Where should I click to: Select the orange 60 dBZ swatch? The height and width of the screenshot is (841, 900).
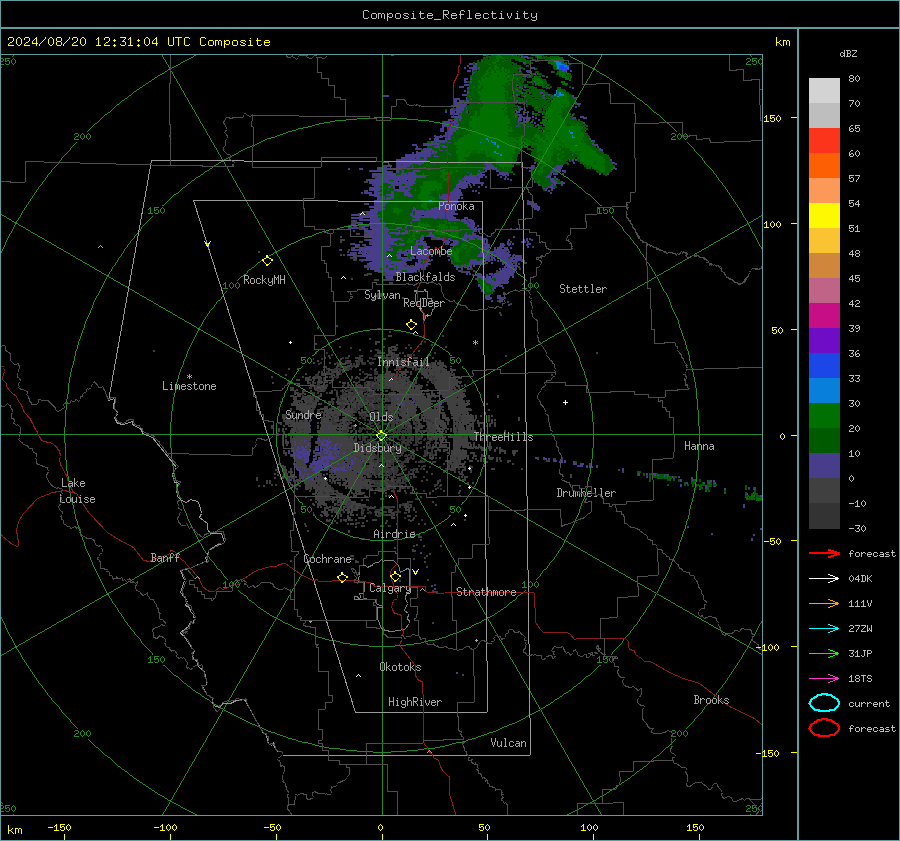coord(824,165)
